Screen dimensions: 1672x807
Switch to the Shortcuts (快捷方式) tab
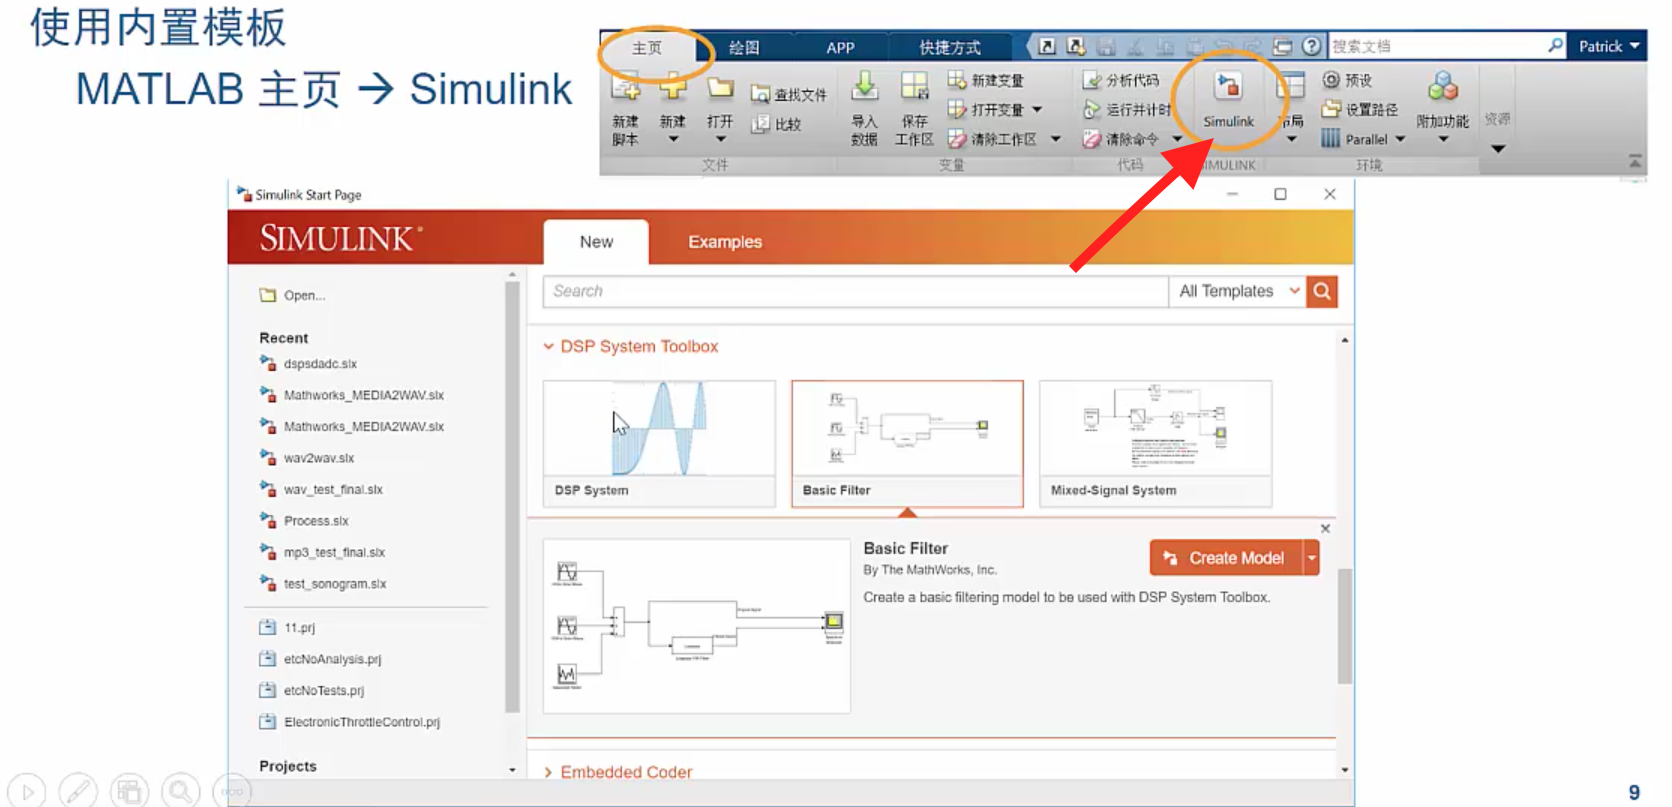[950, 47]
